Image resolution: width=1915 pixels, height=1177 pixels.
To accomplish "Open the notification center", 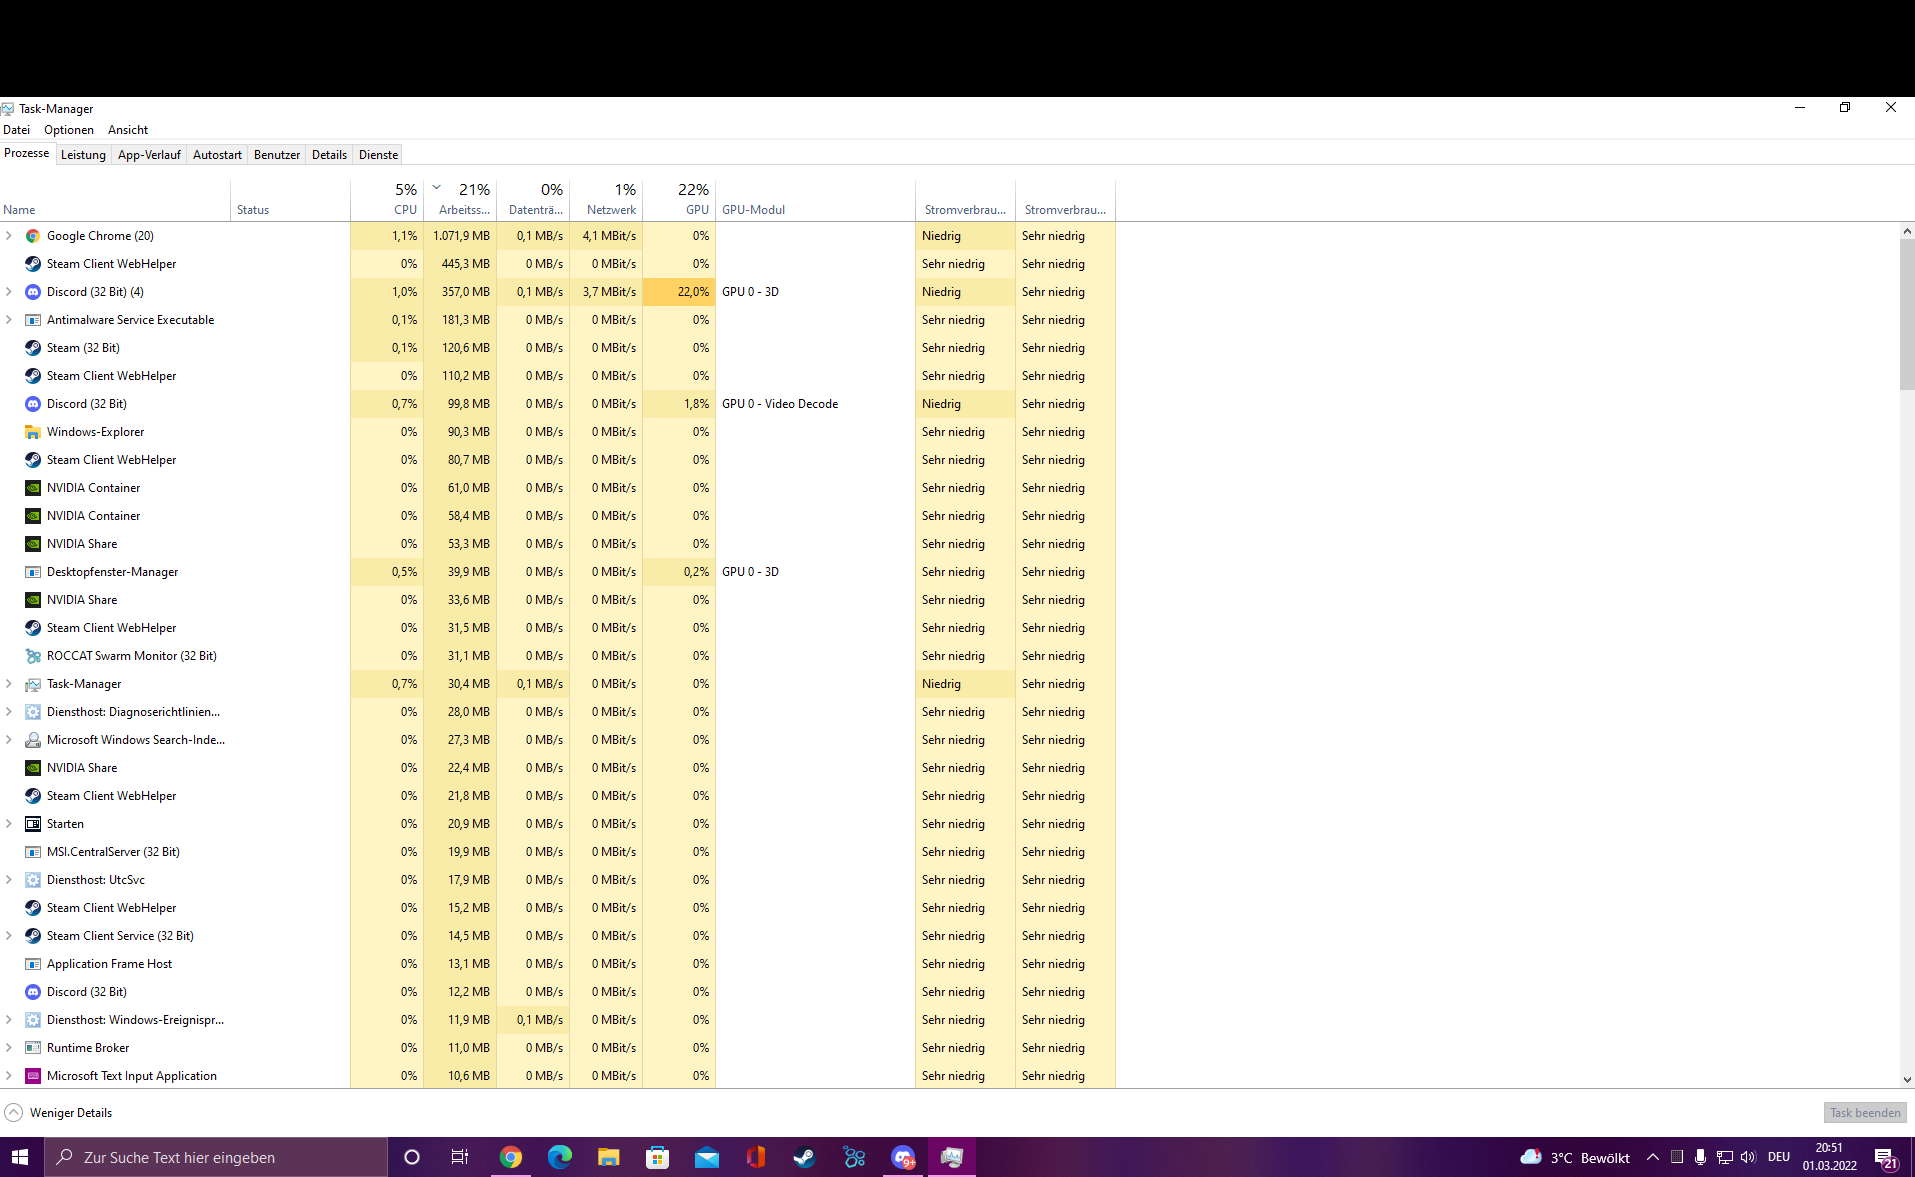I will point(1886,1157).
